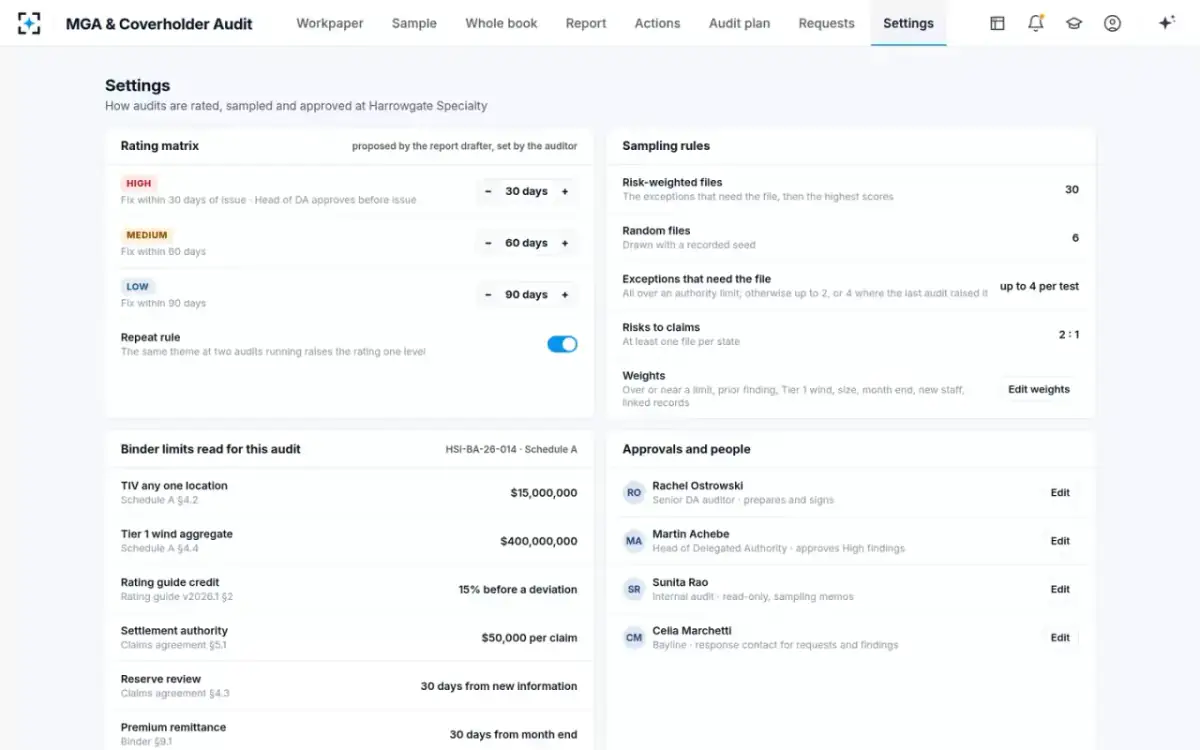Screen dimensions: 1200x750
Task: Click Martin Achebe's MA avatar
Action: (634, 541)
